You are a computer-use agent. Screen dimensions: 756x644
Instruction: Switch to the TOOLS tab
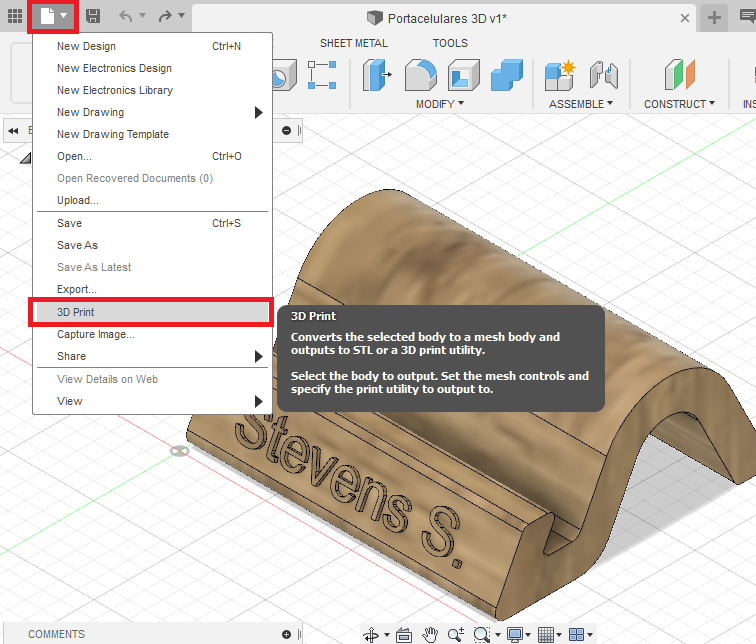click(450, 43)
